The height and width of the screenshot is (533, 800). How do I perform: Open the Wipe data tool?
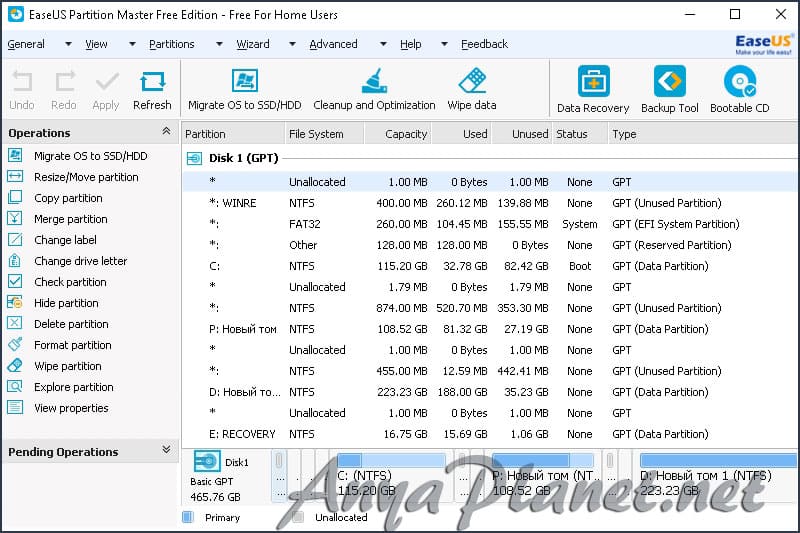[x=472, y=90]
